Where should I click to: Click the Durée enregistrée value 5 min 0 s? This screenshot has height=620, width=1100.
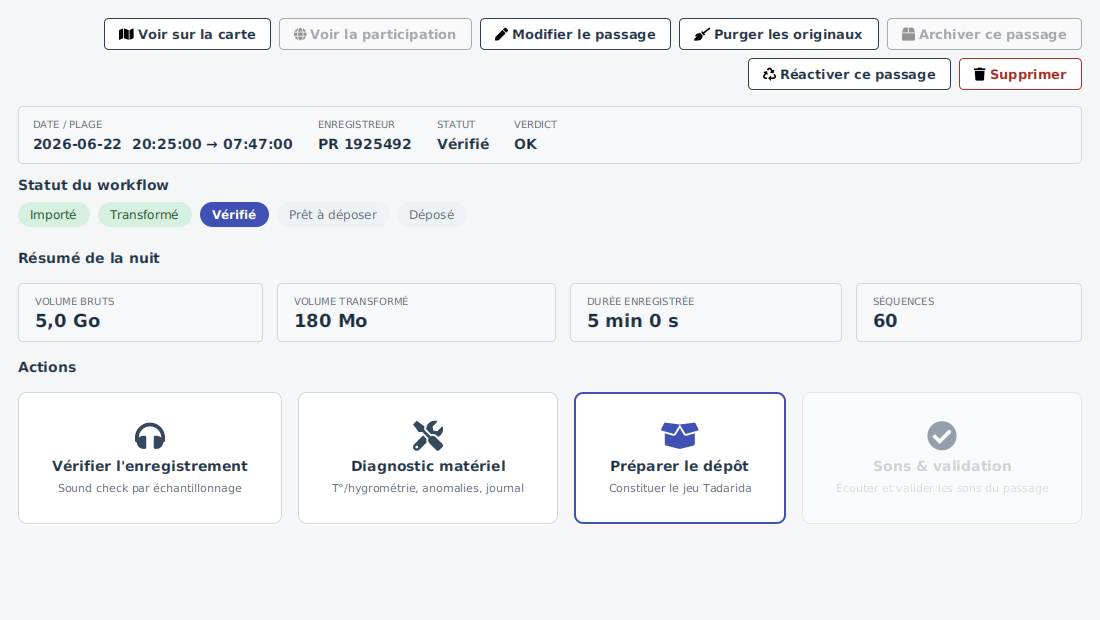coord(633,321)
